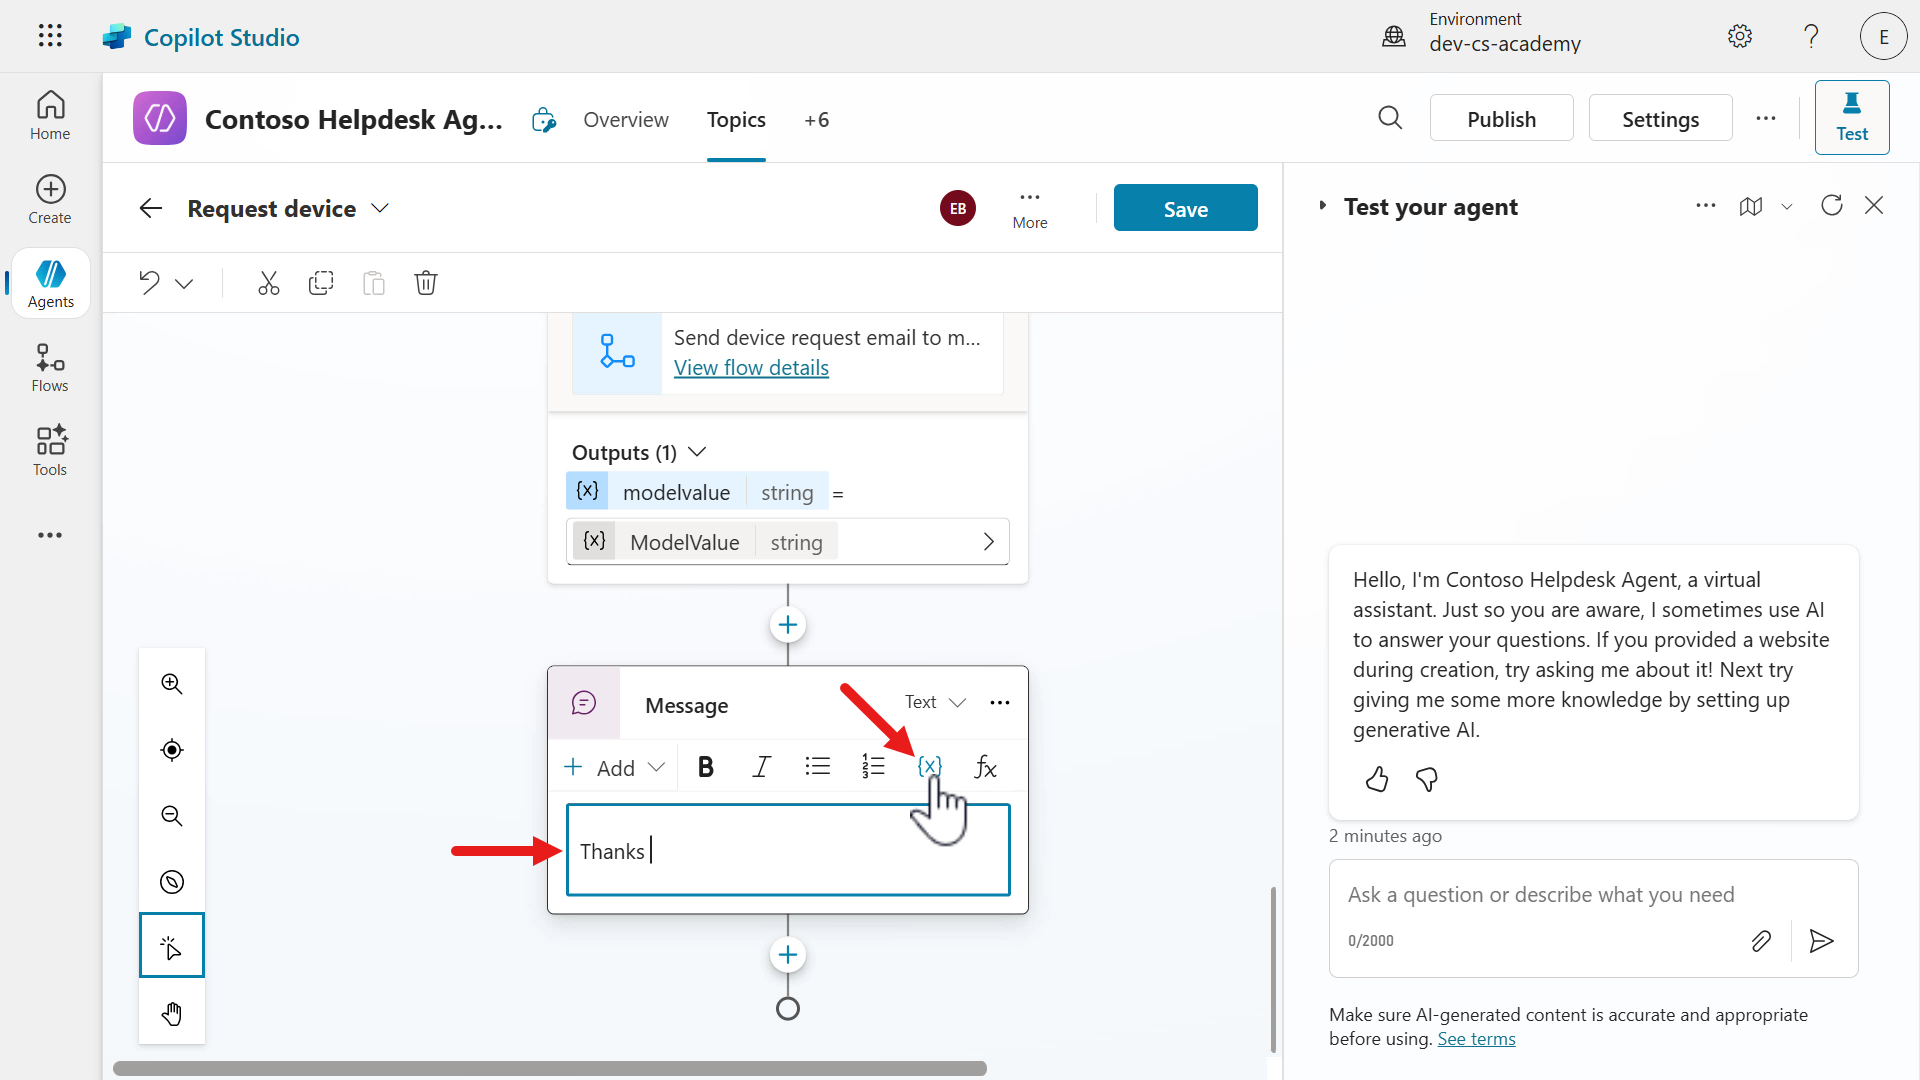
Task: Open the View flow details link
Action: coord(751,368)
